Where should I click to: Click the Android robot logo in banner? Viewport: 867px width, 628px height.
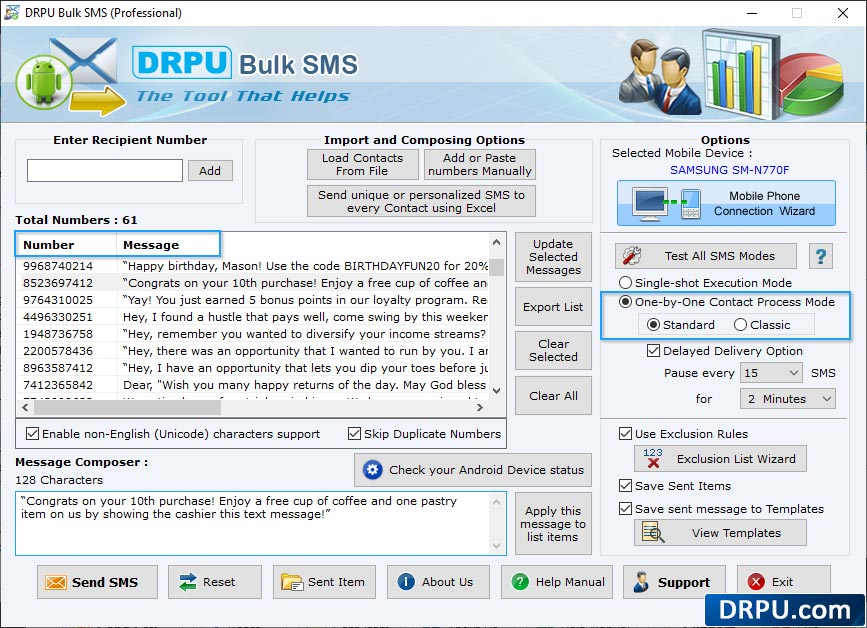(x=44, y=82)
